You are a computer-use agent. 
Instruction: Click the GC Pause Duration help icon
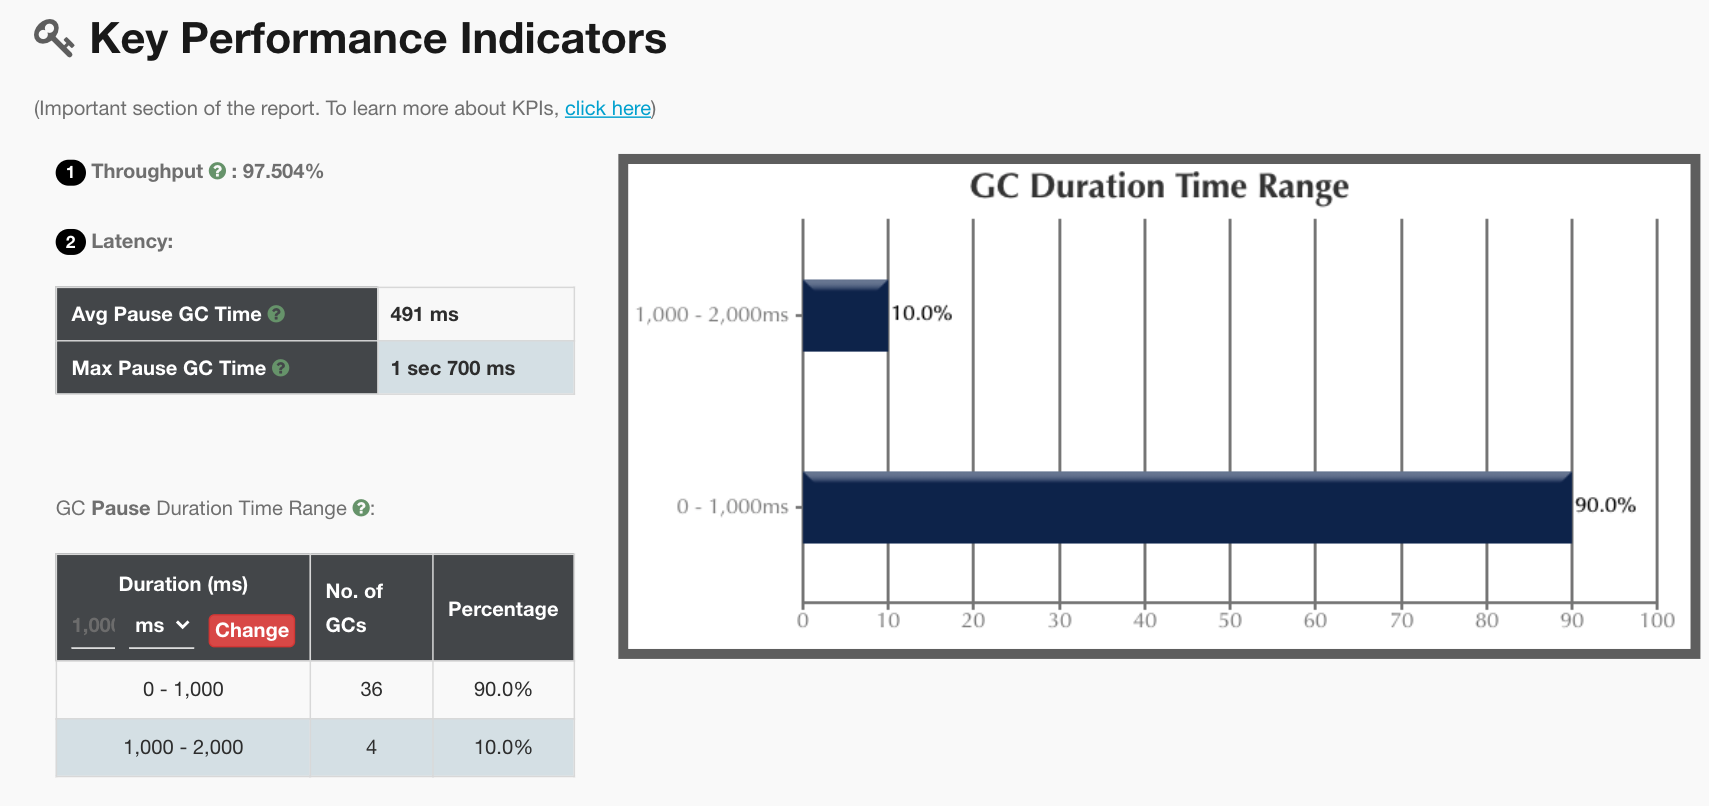tap(361, 508)
